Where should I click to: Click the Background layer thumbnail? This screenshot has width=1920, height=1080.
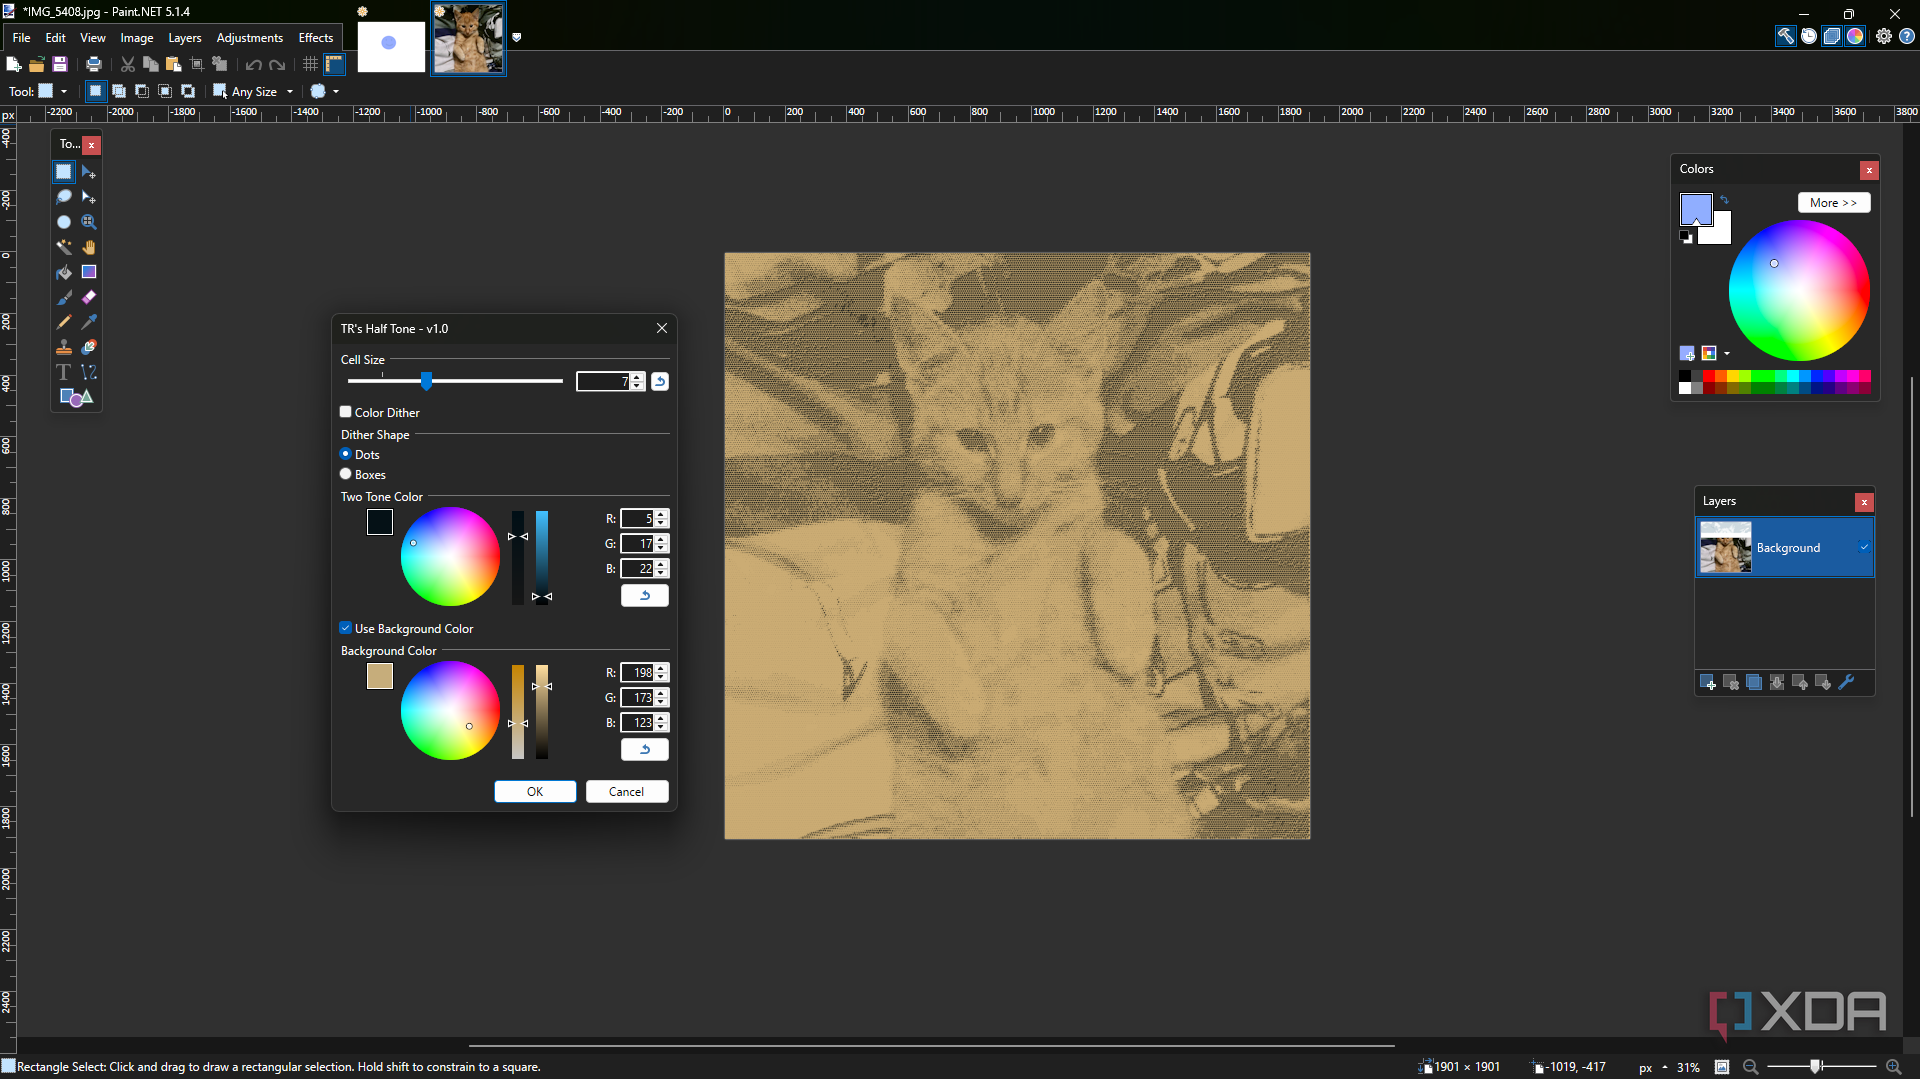(1725, 547)
